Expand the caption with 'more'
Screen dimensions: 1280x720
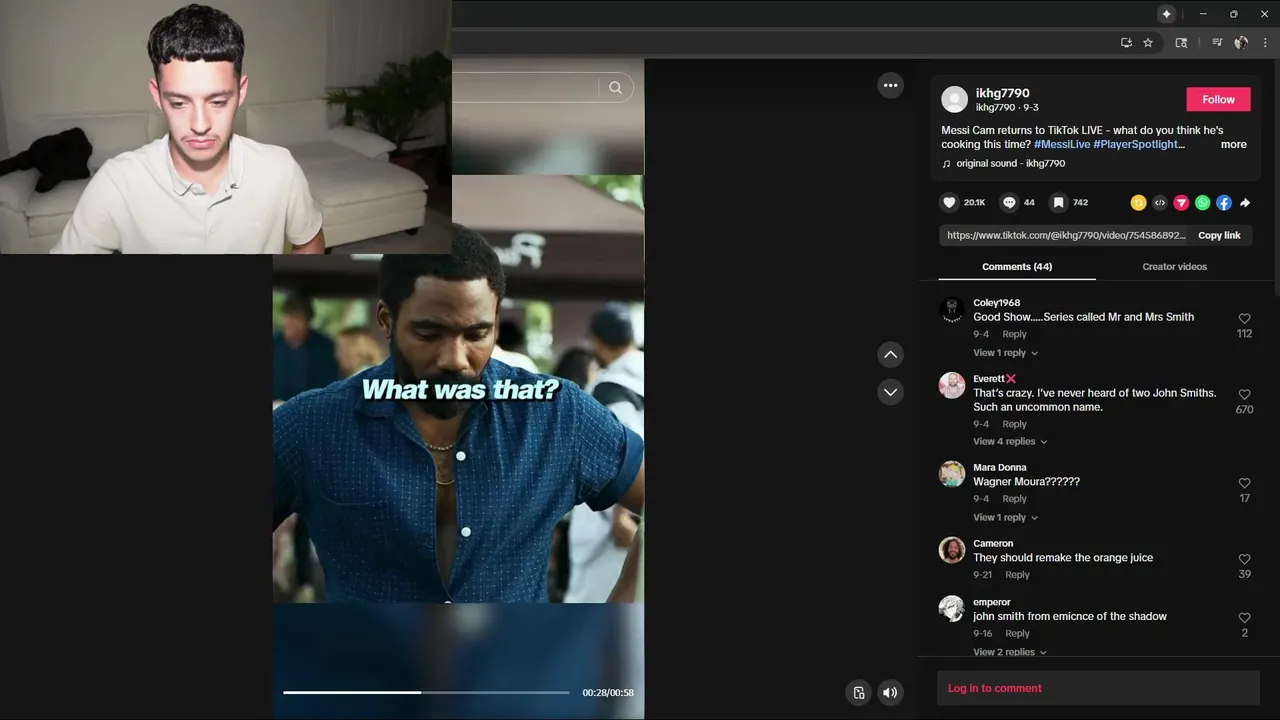pos(1233,145)
